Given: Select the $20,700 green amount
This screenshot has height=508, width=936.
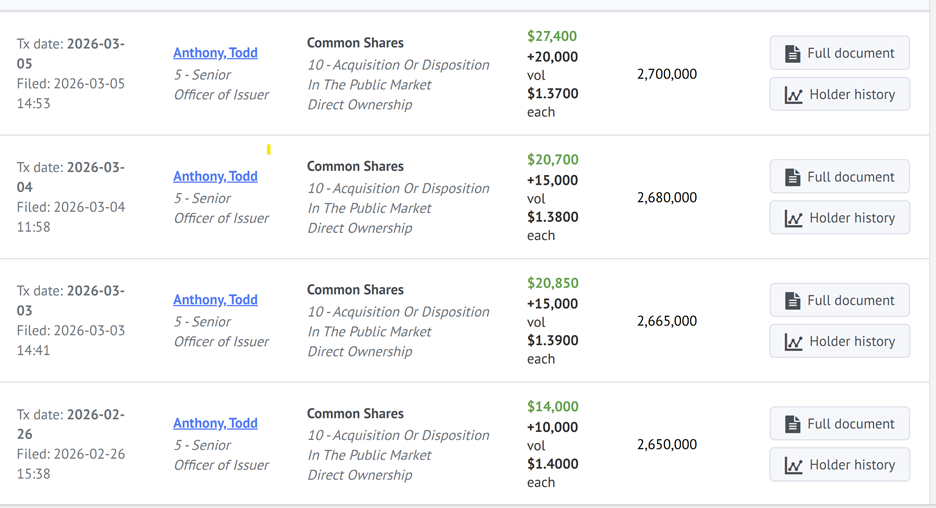Looking at the screenshot, I should tap(552, 160).
